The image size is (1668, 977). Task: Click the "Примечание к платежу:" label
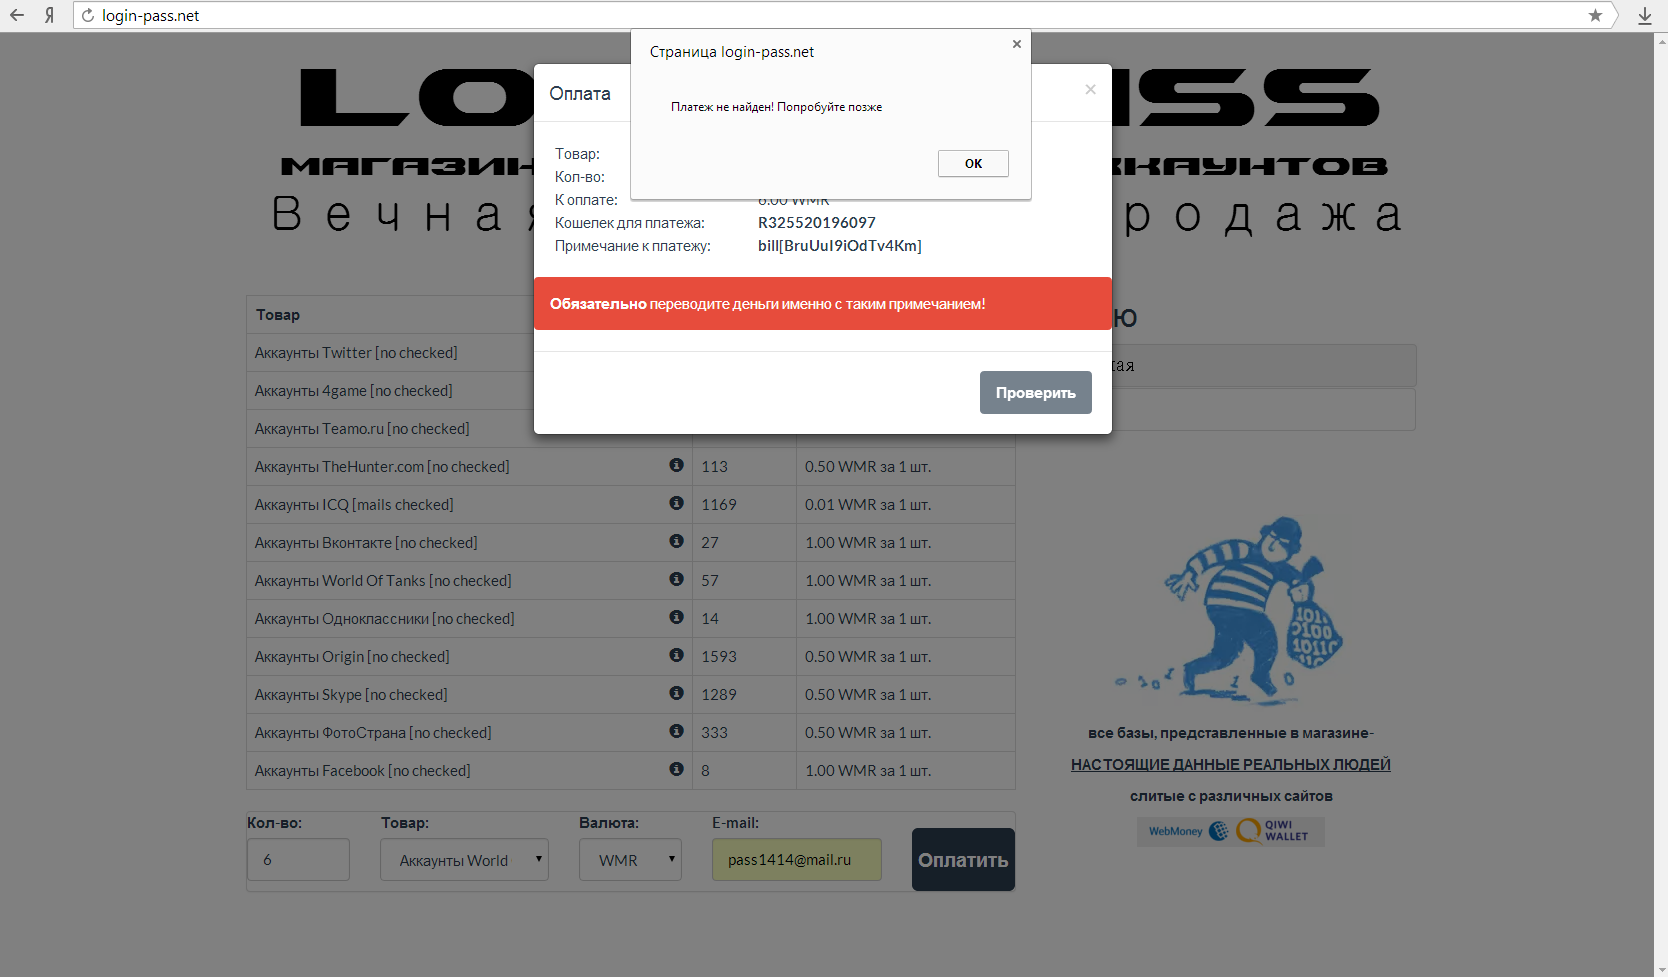(633, 246)
